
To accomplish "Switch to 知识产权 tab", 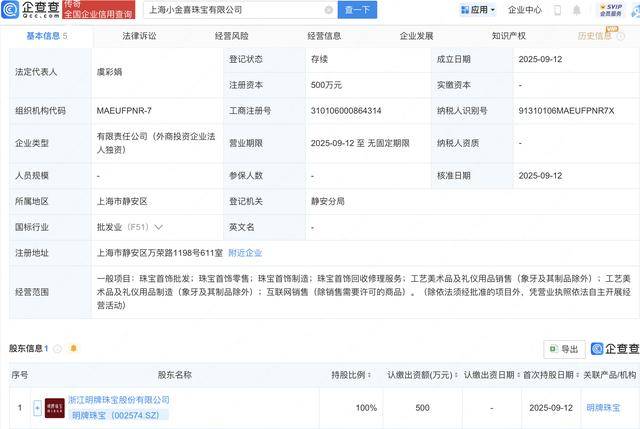I will pyautogui.click(x=509, y=36).
